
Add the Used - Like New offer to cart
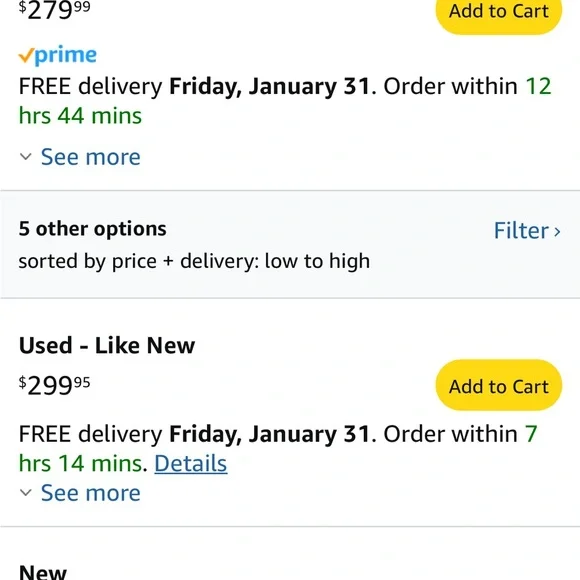click(499, 385)
